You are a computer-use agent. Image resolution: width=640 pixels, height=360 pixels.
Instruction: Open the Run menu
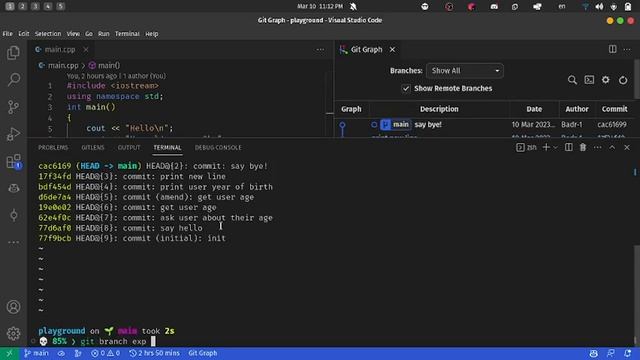pyautogui.click(x=104, y=34)
